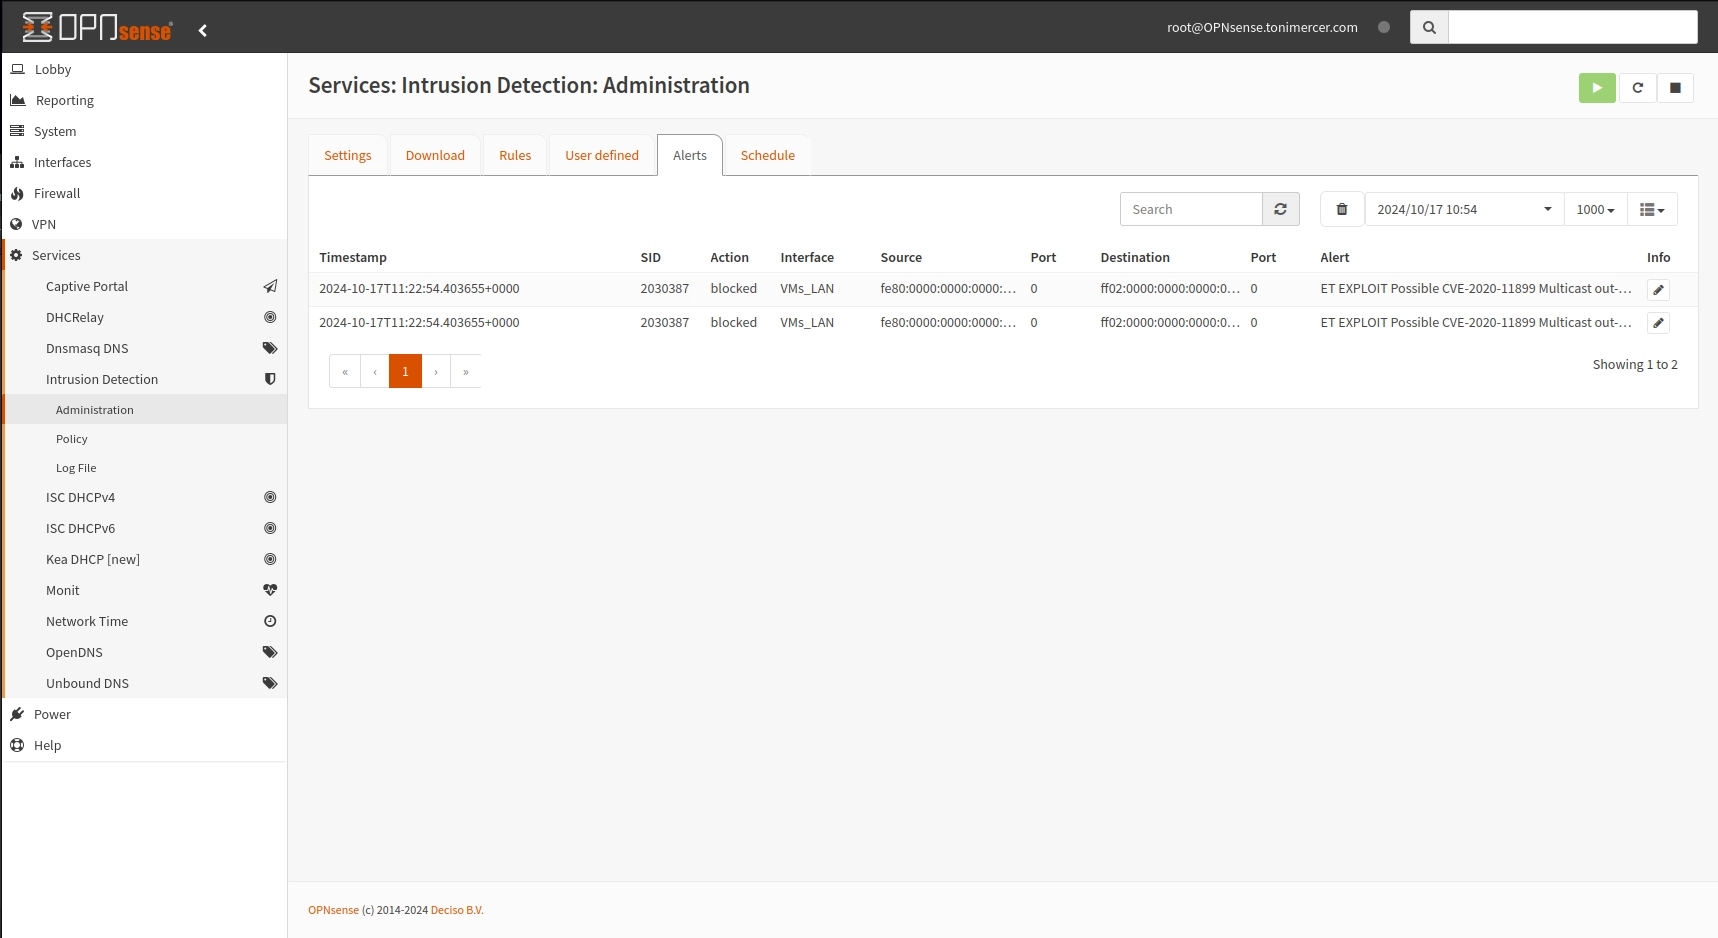Go to last page of alerts
The height and width of the screenshot is (938, 1718).
pyautogui.click(x=466, y=371)
